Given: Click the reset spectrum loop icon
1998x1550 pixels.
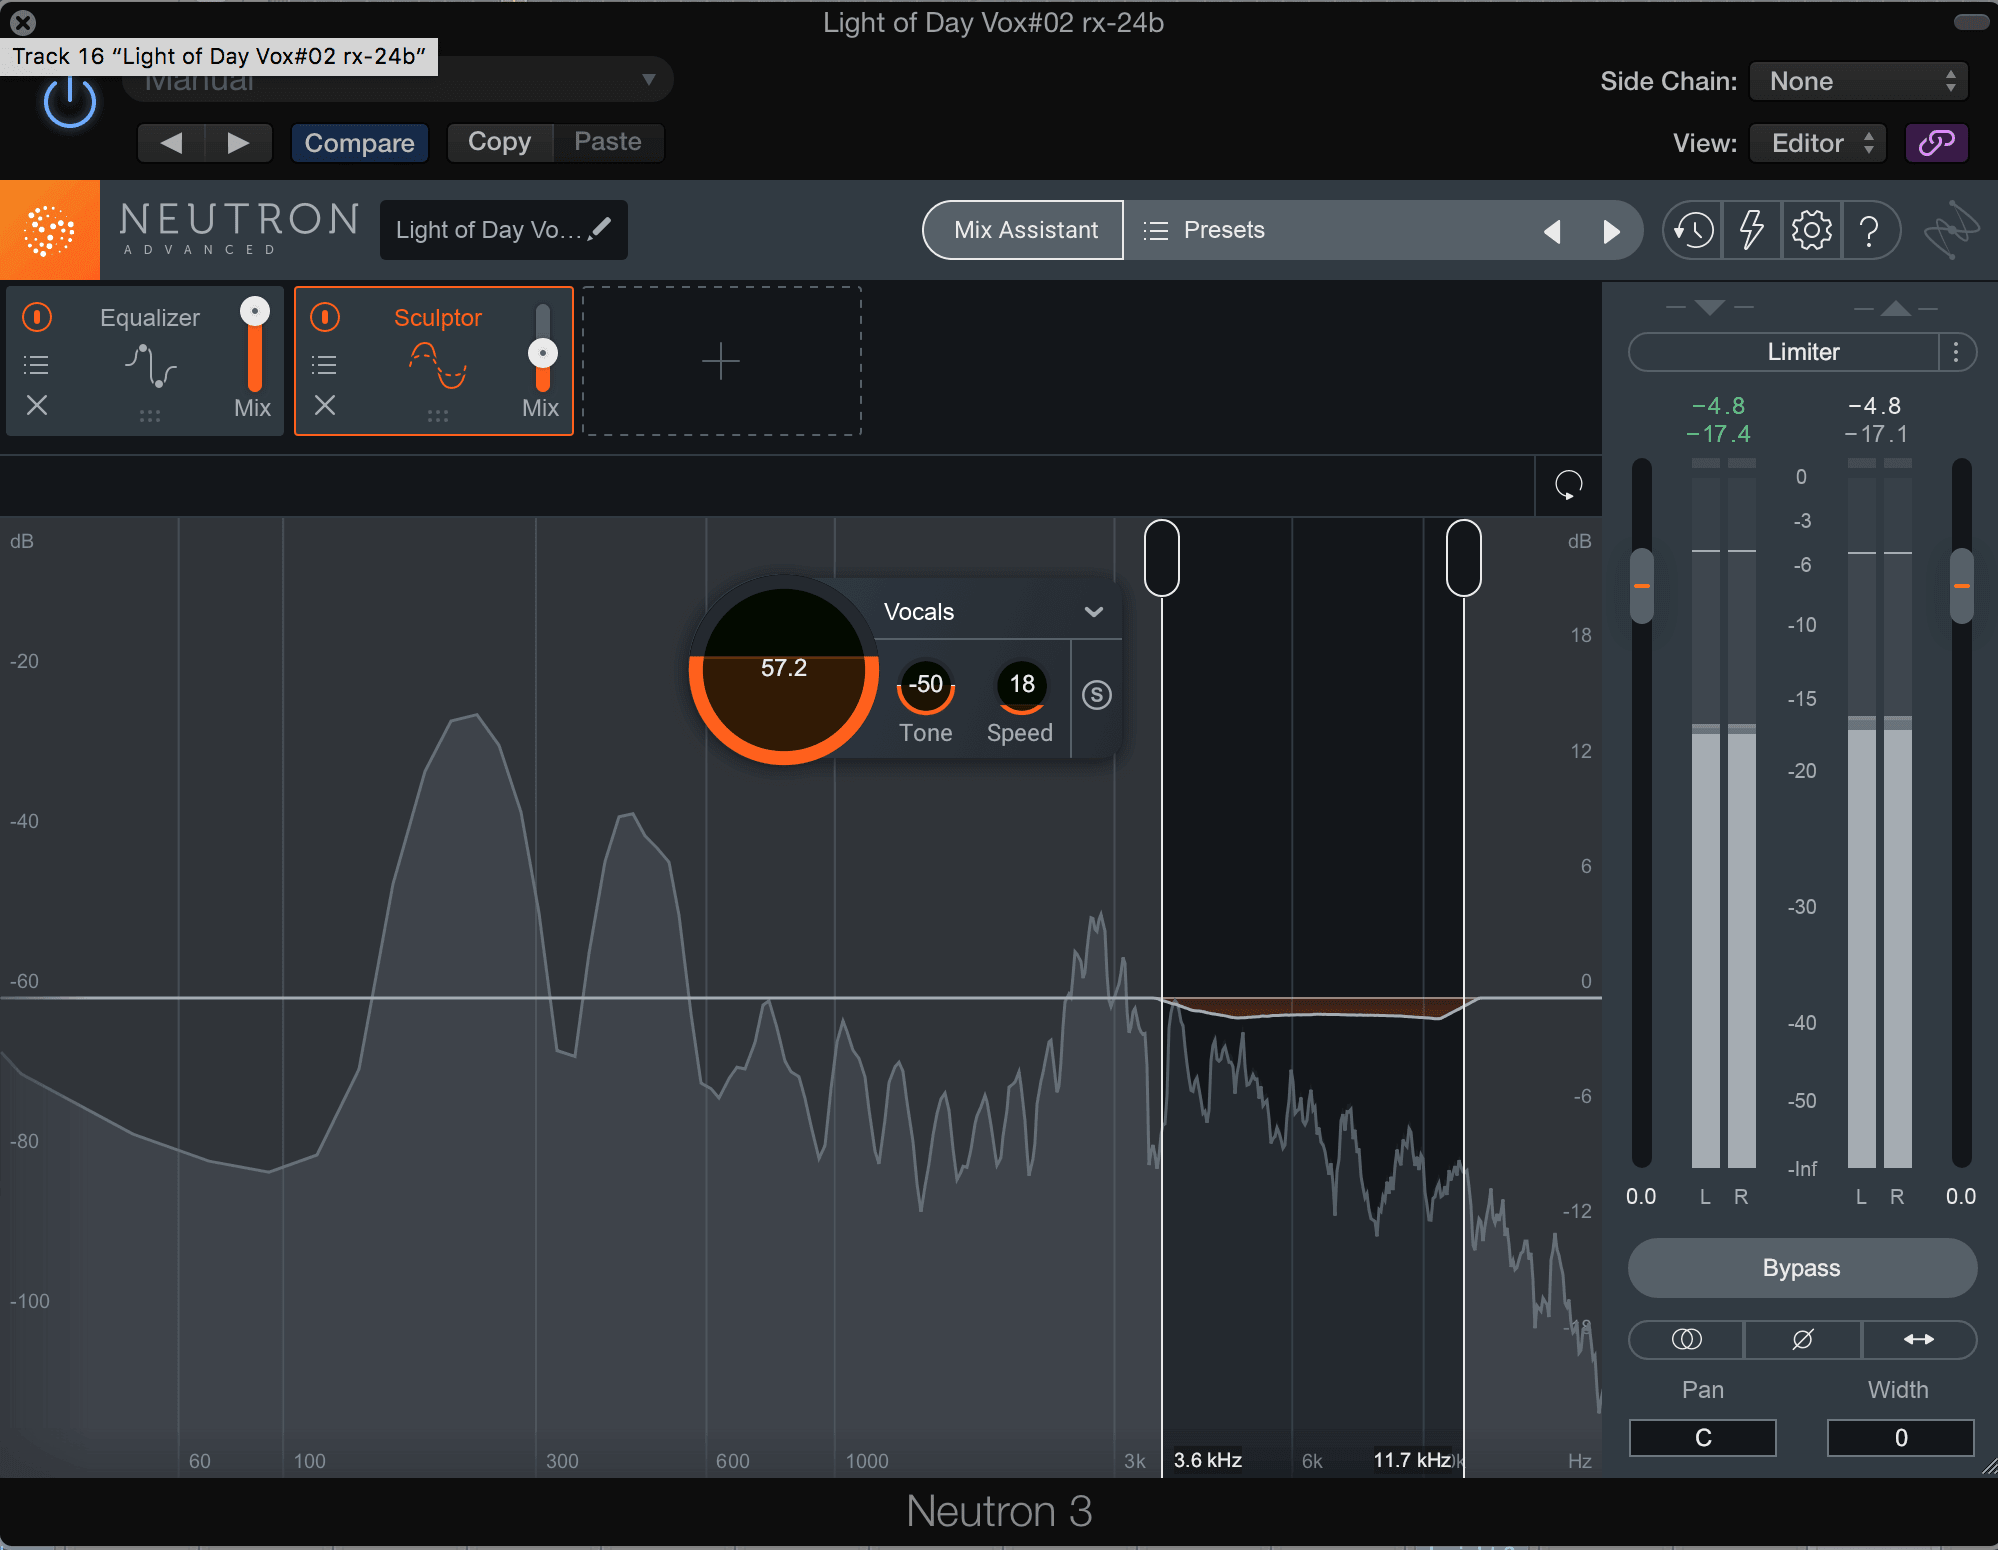Looking at the screenshot, I should tap(1569, 485).
